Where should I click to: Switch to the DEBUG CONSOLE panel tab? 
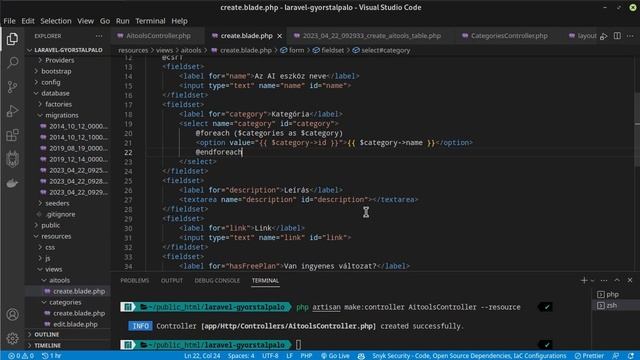[217, 280]
